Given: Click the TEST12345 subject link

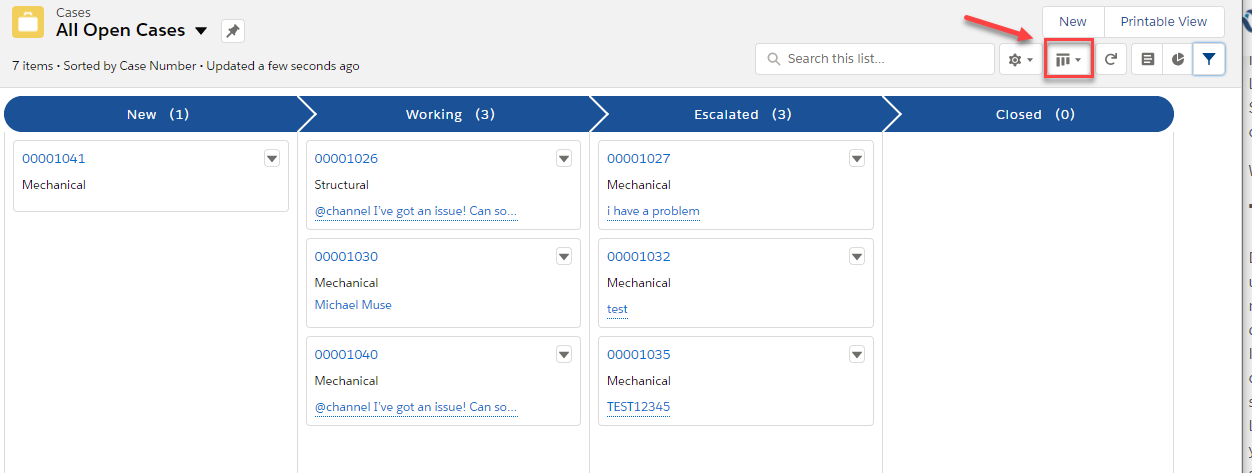Looking at the screenshot, I should coord(638,407).
